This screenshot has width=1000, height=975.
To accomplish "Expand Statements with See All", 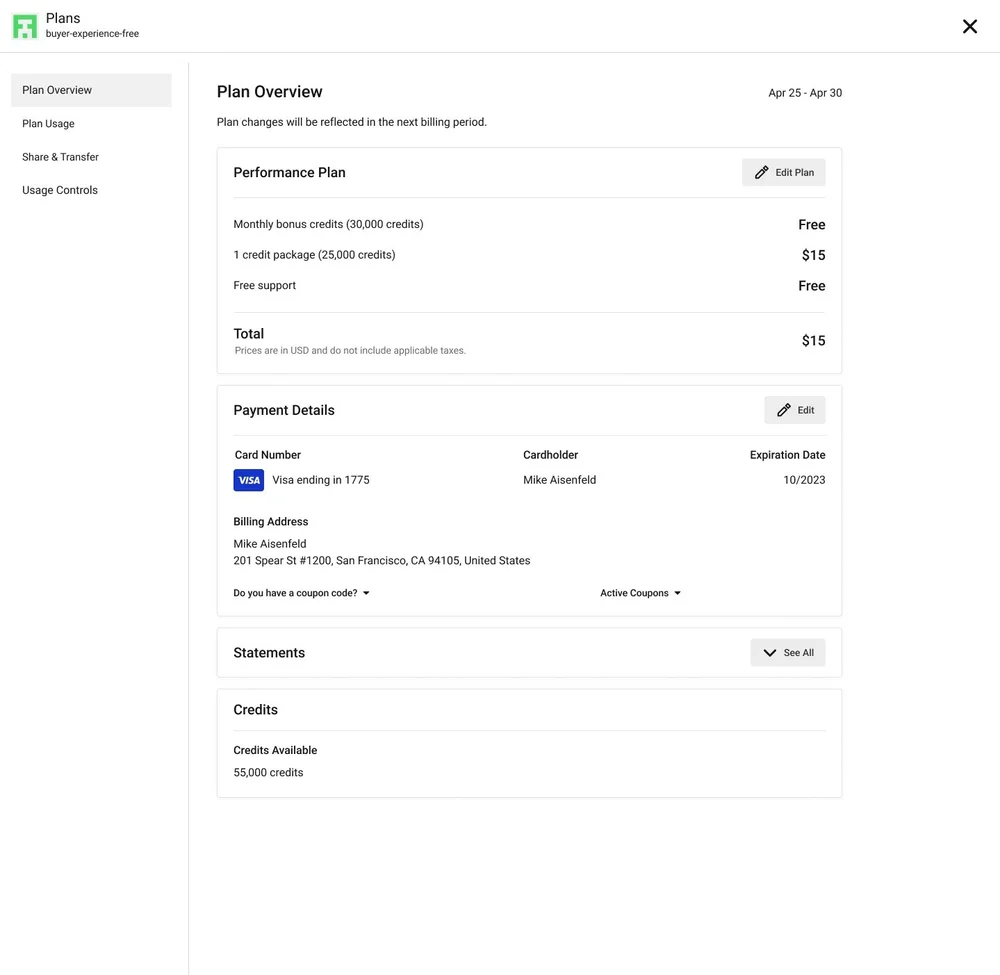I will pyautogui.click(x=788, y=653).
